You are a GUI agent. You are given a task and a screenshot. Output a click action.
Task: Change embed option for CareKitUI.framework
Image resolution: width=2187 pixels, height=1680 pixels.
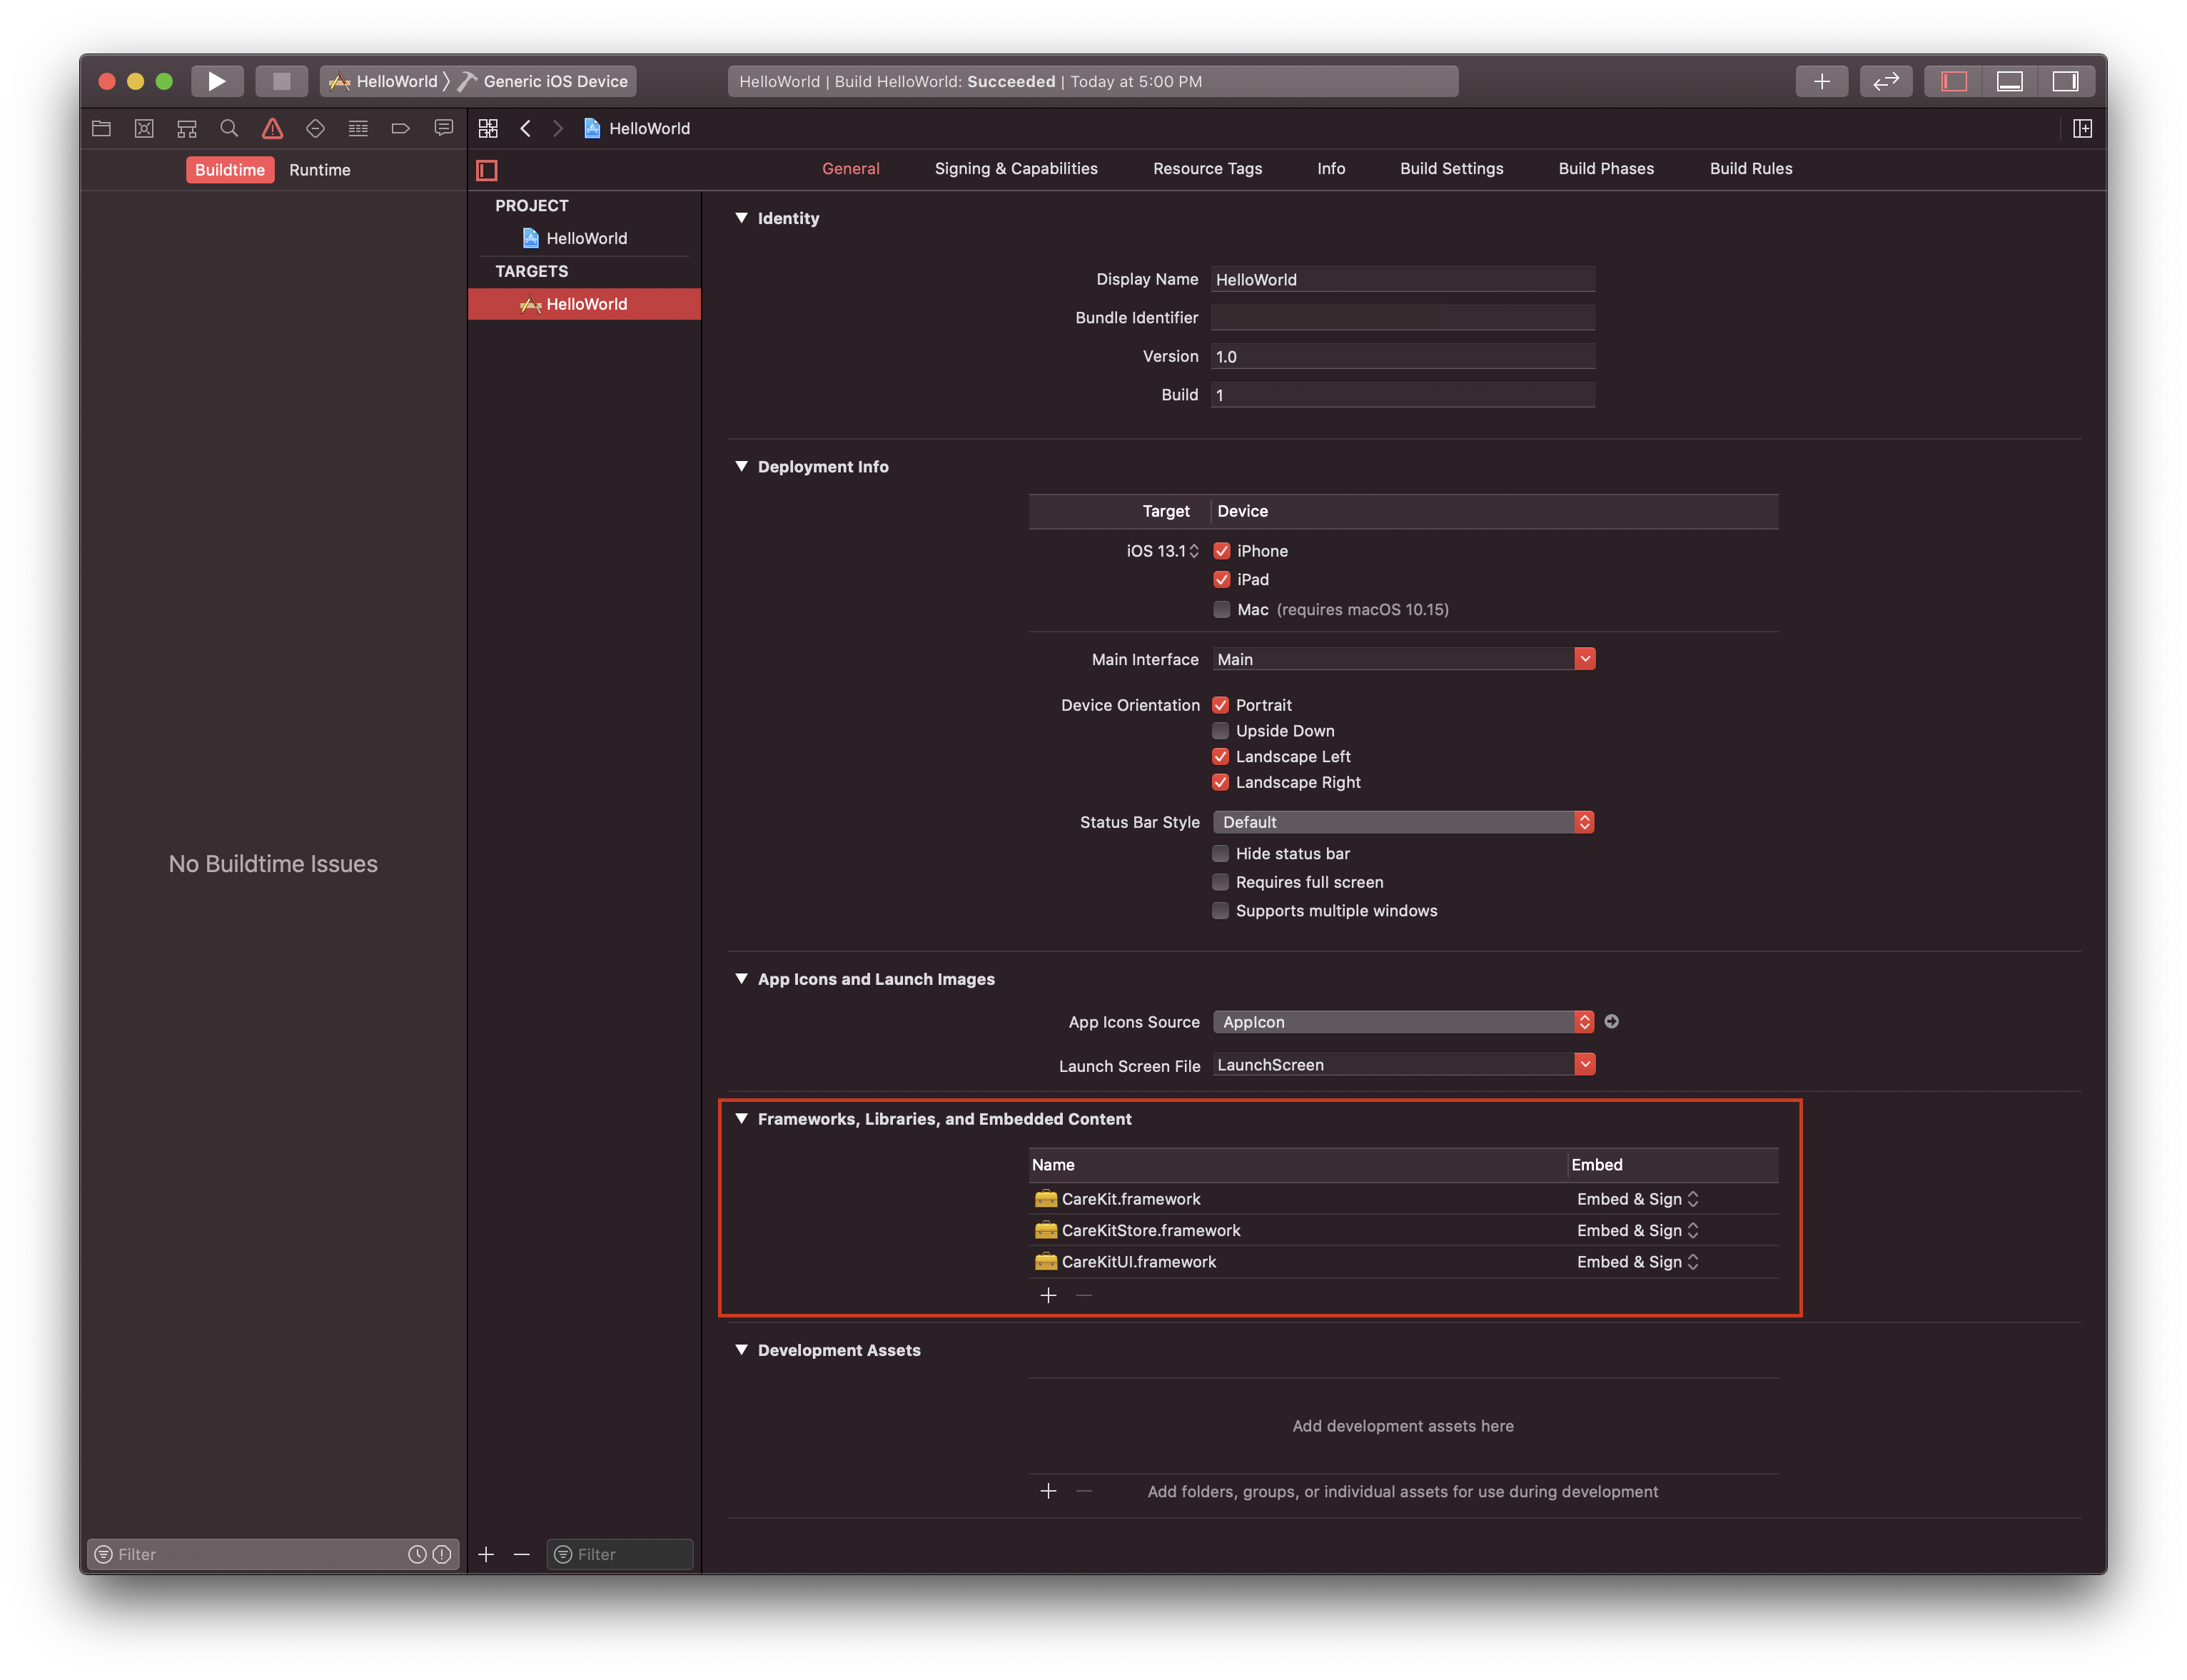click(x=1637, y=1262)
